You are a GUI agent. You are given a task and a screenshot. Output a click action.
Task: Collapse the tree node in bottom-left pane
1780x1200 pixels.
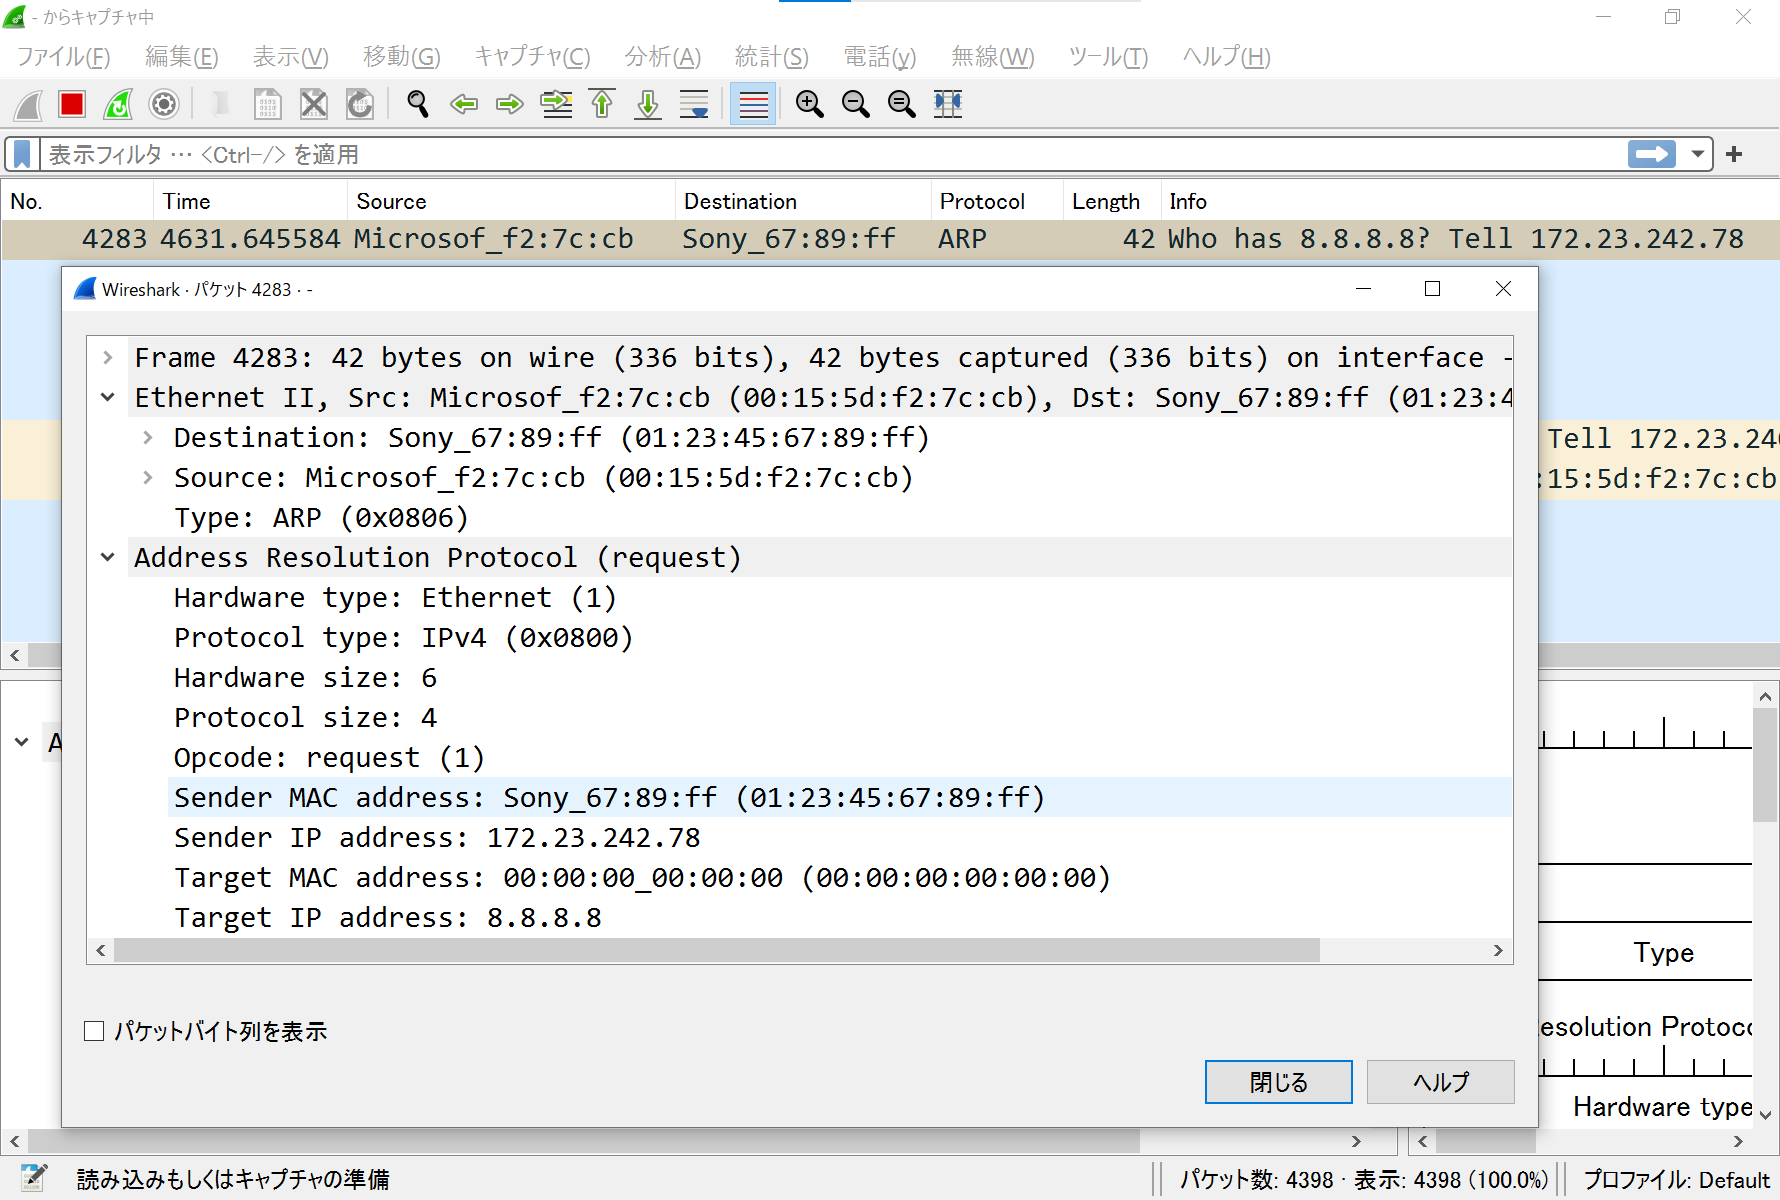(x=22, y=742)
